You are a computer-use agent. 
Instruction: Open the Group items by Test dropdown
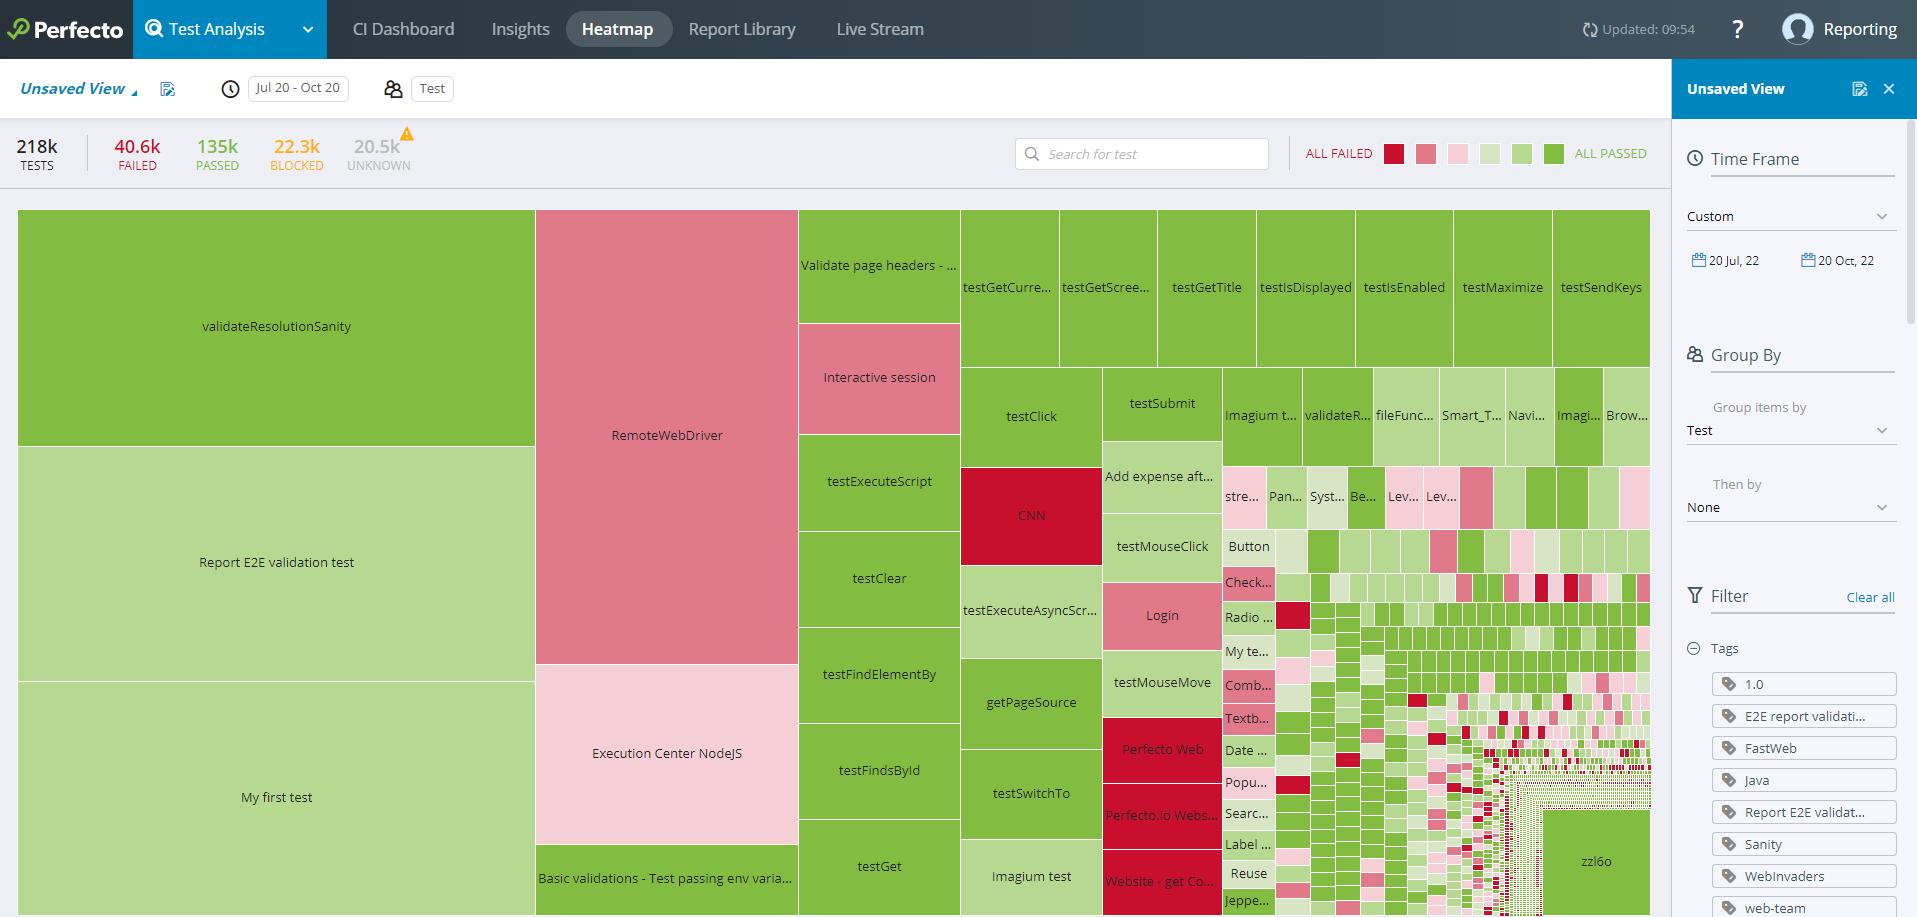point(1787,431)
